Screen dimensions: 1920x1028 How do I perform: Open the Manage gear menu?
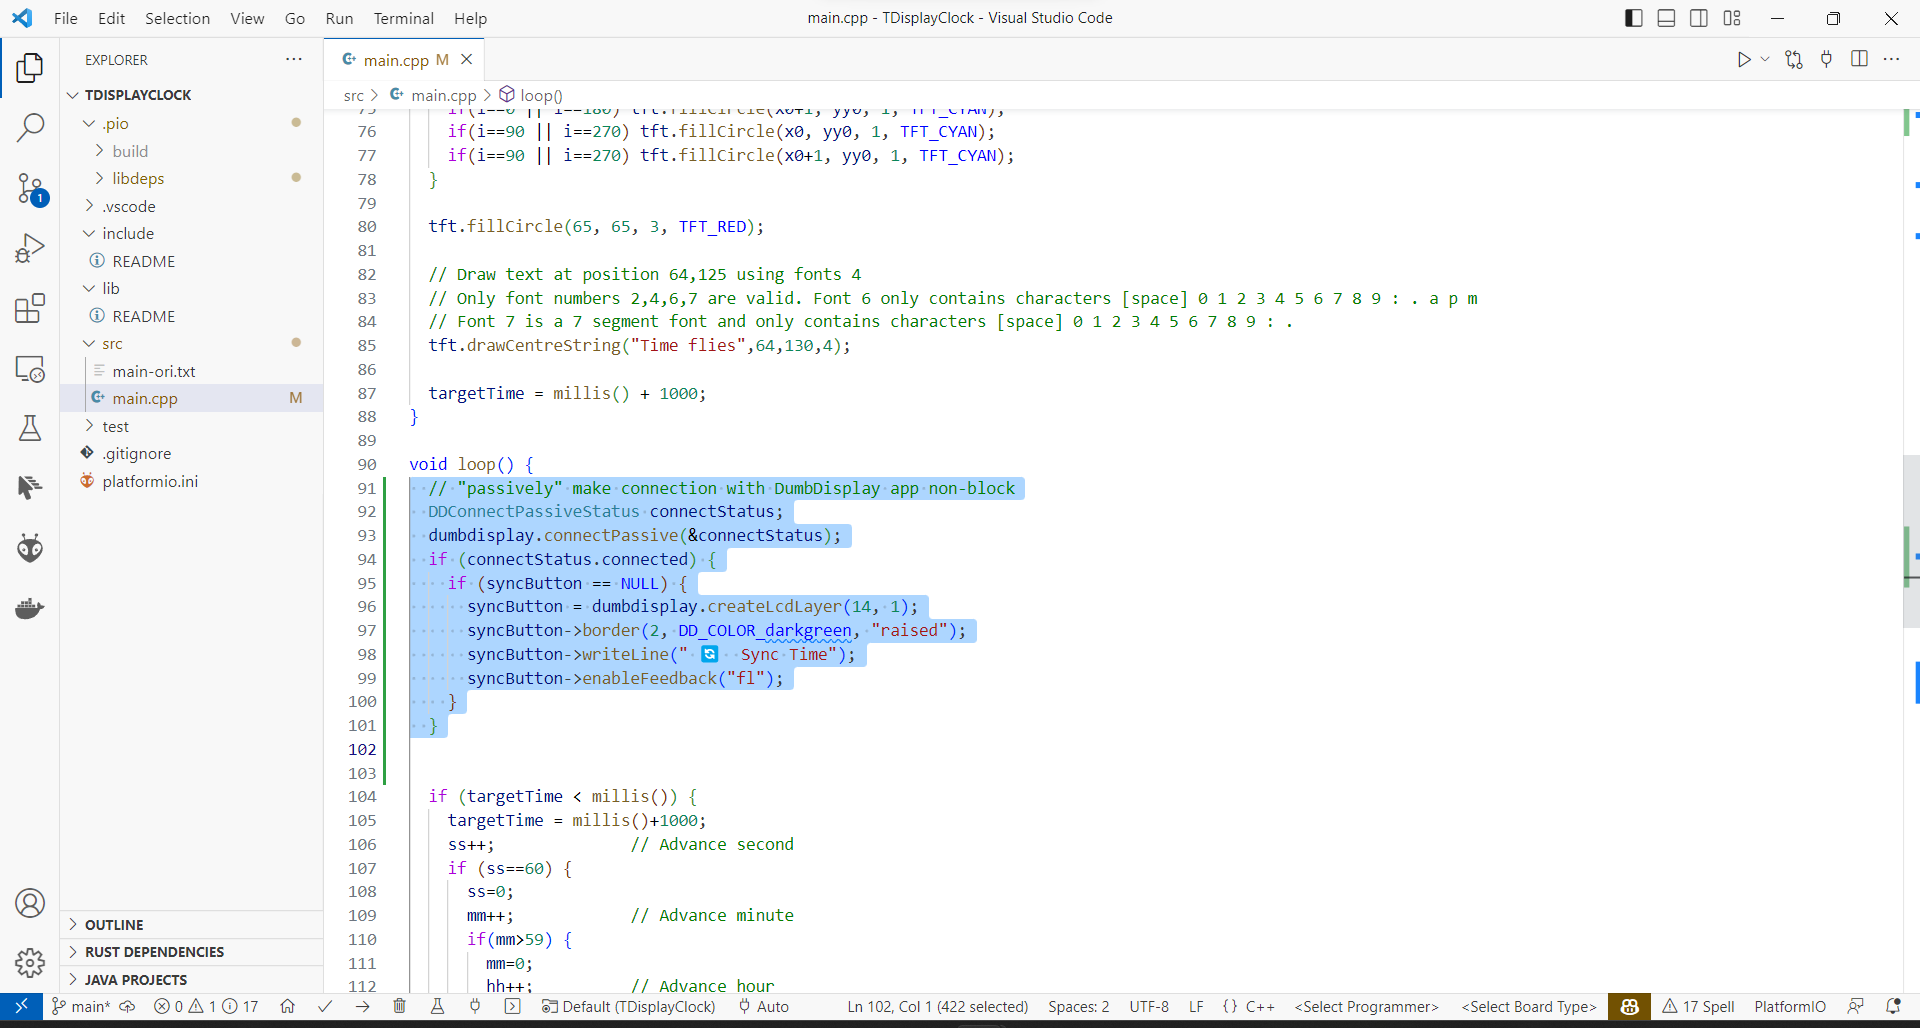[x=30, y=963]
